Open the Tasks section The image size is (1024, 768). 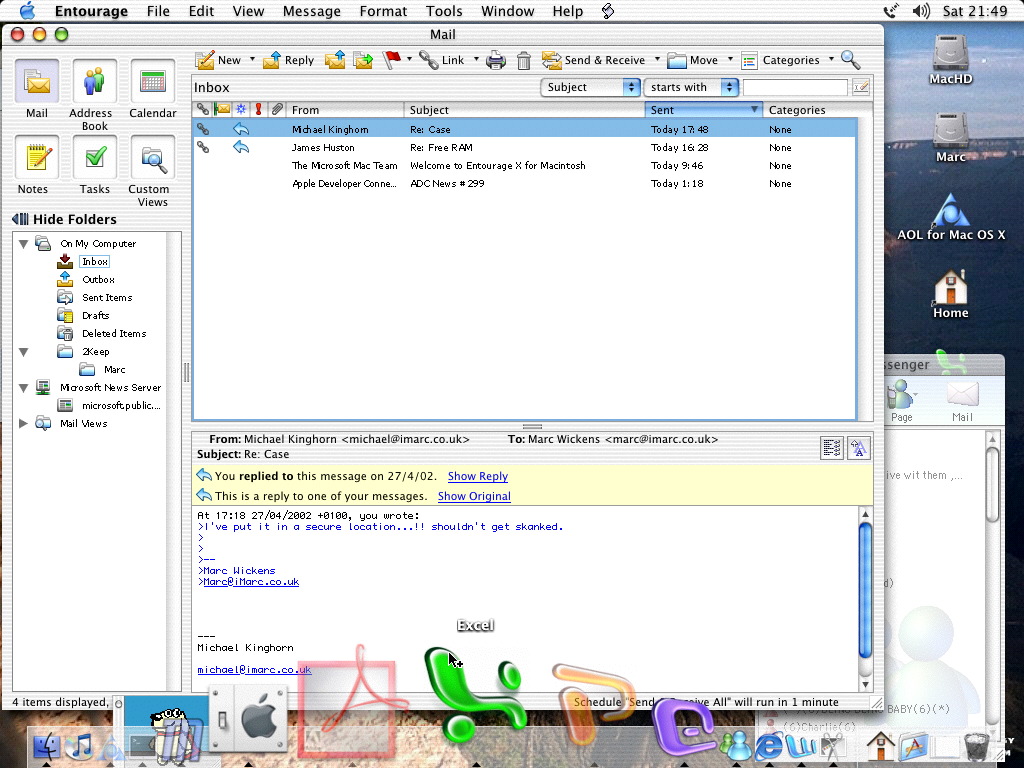94,158
